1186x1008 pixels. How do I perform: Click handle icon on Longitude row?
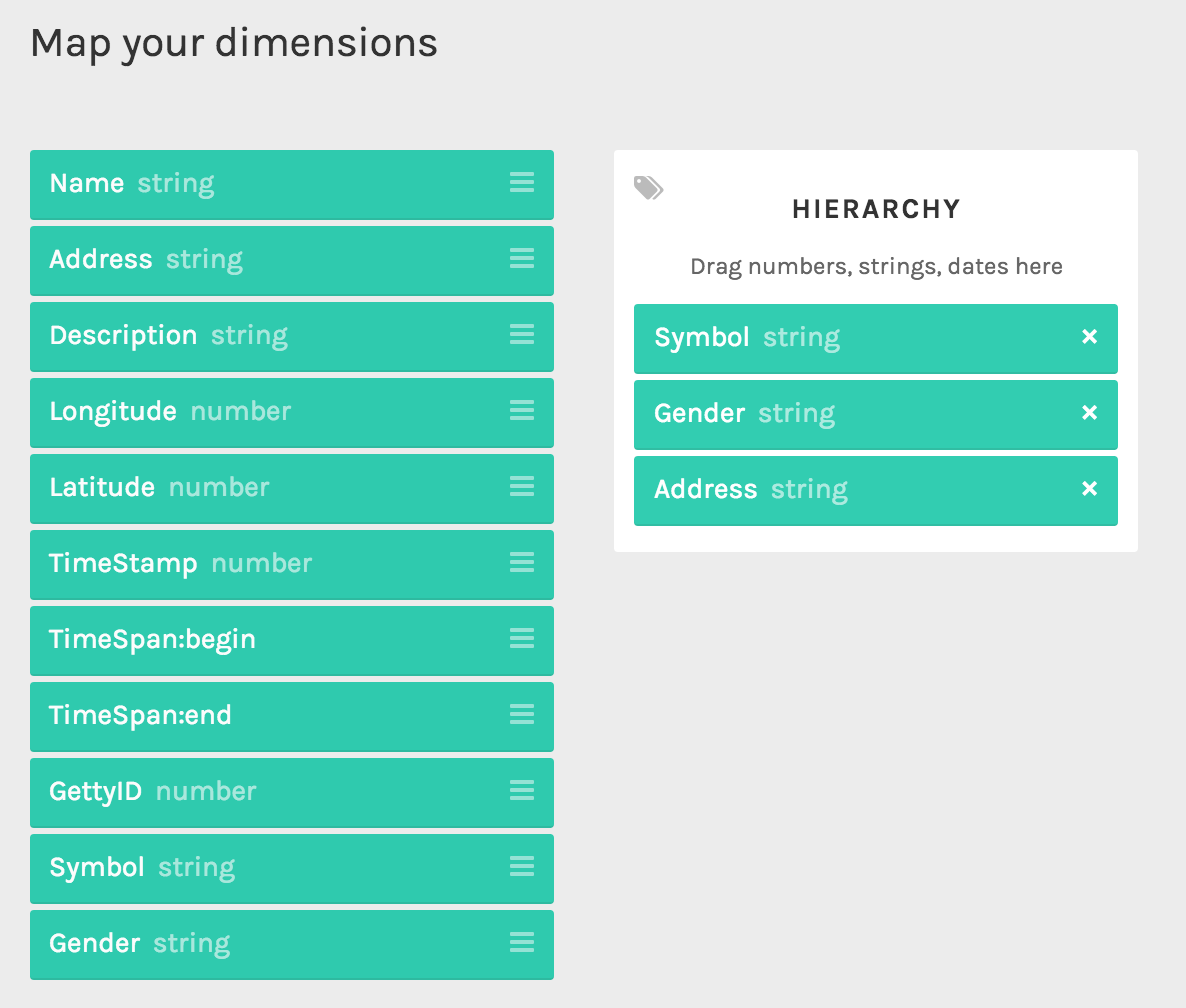point(522,411)
